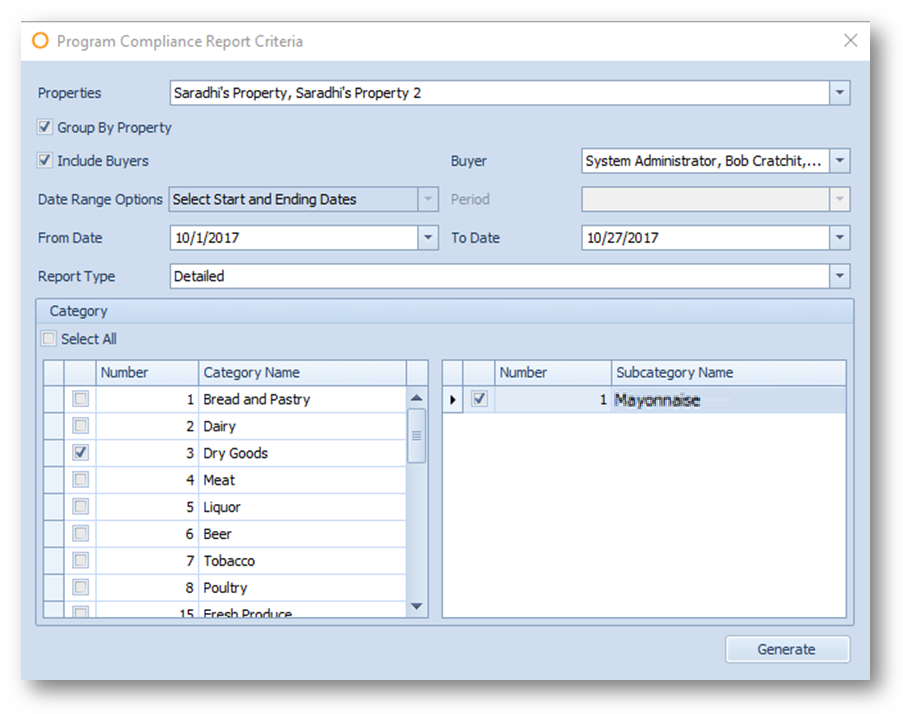This screenshot has width=903, height=714.
Task: Expand the Buyer dropdown
Action: point(840,161)
